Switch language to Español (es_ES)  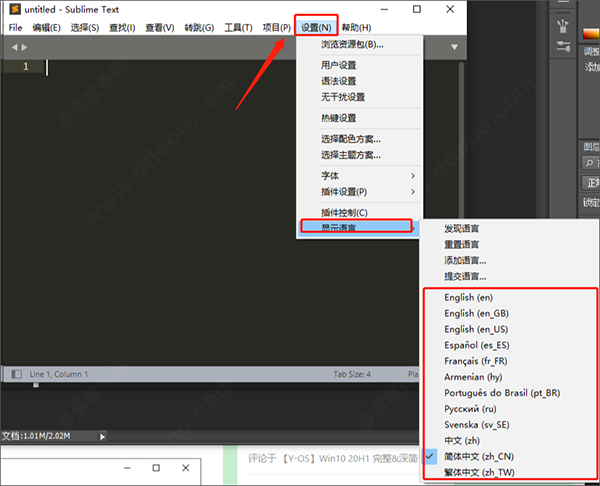pyautogui.click(x=509, y=345)
